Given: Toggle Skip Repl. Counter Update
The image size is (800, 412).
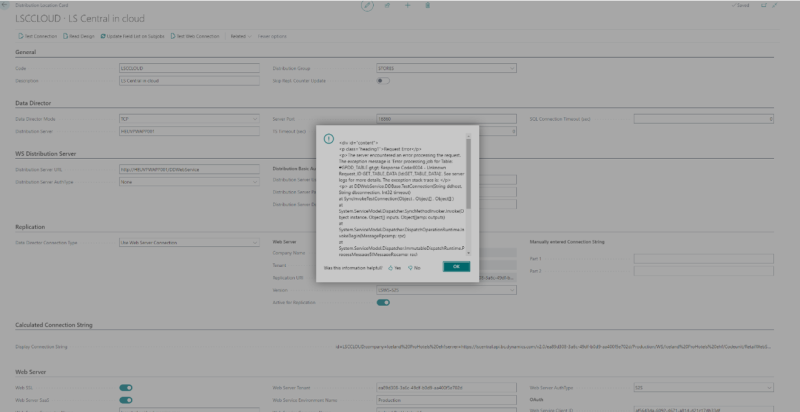Looking at the screenshot, I should tap(383, 81).
